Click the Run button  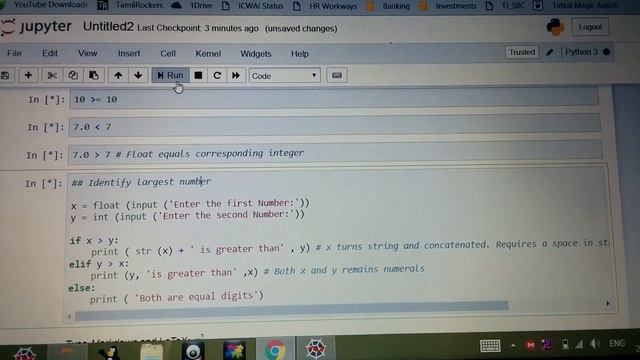[x=171, y=75]
